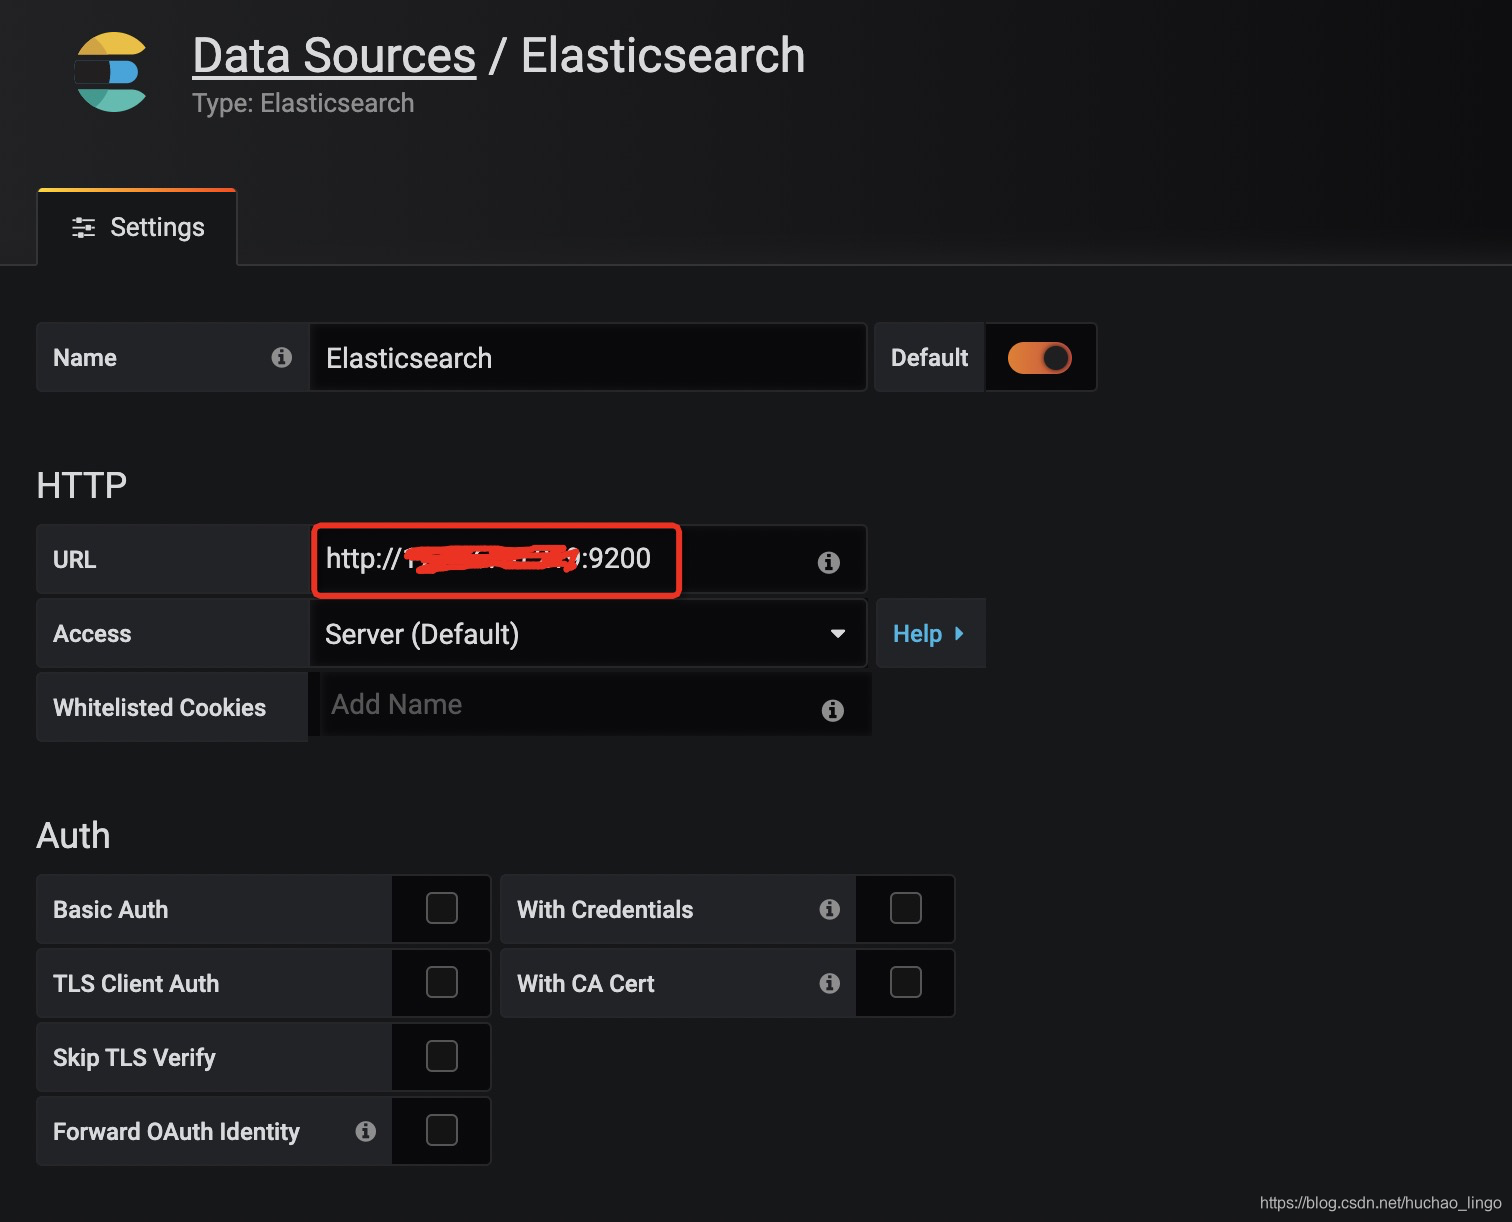Click the Elasticsearch logo icon

pyautogui.click(x=111, y=72)
